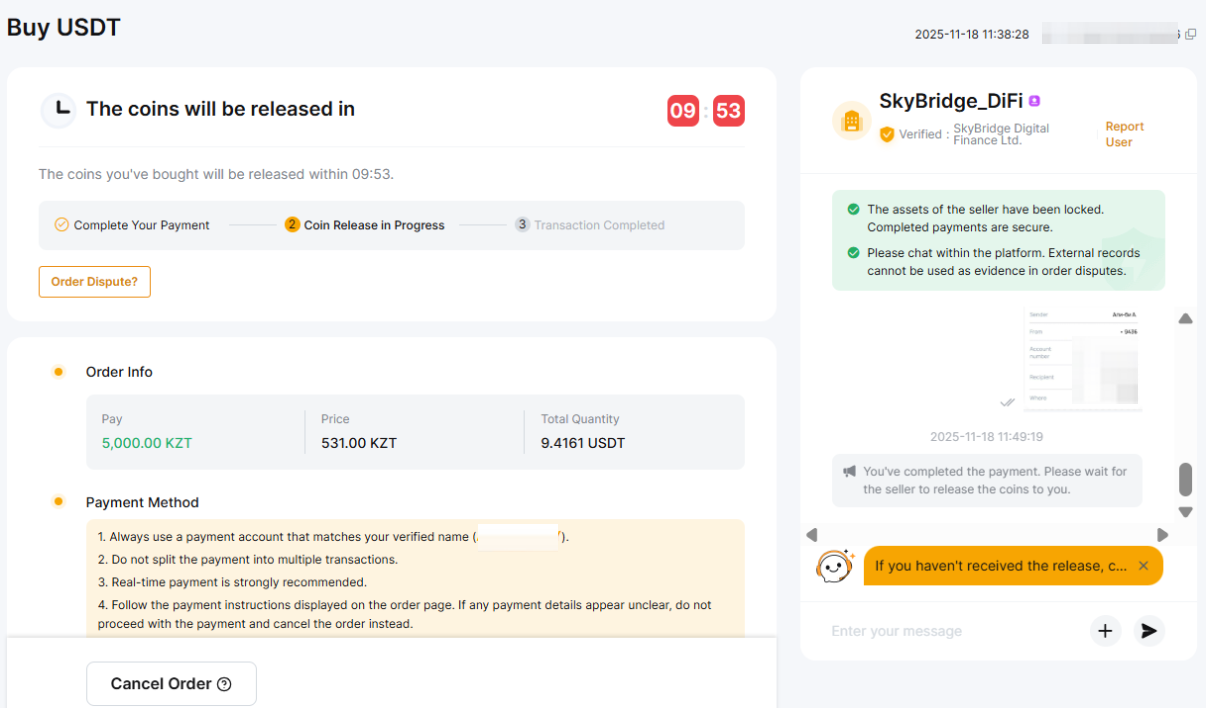Open the Order Dispute button
Viewport: 1206px width, 714px height.
[94, 282]
